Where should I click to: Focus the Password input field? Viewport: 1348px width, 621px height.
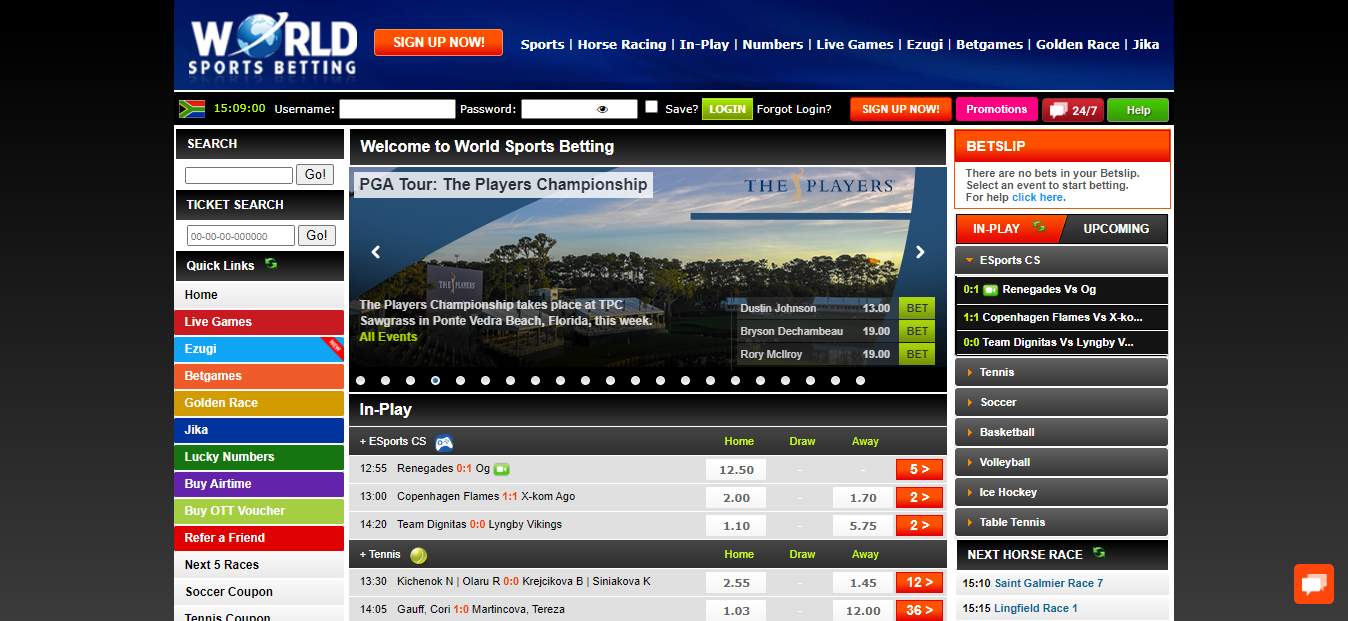click(579, 109)
